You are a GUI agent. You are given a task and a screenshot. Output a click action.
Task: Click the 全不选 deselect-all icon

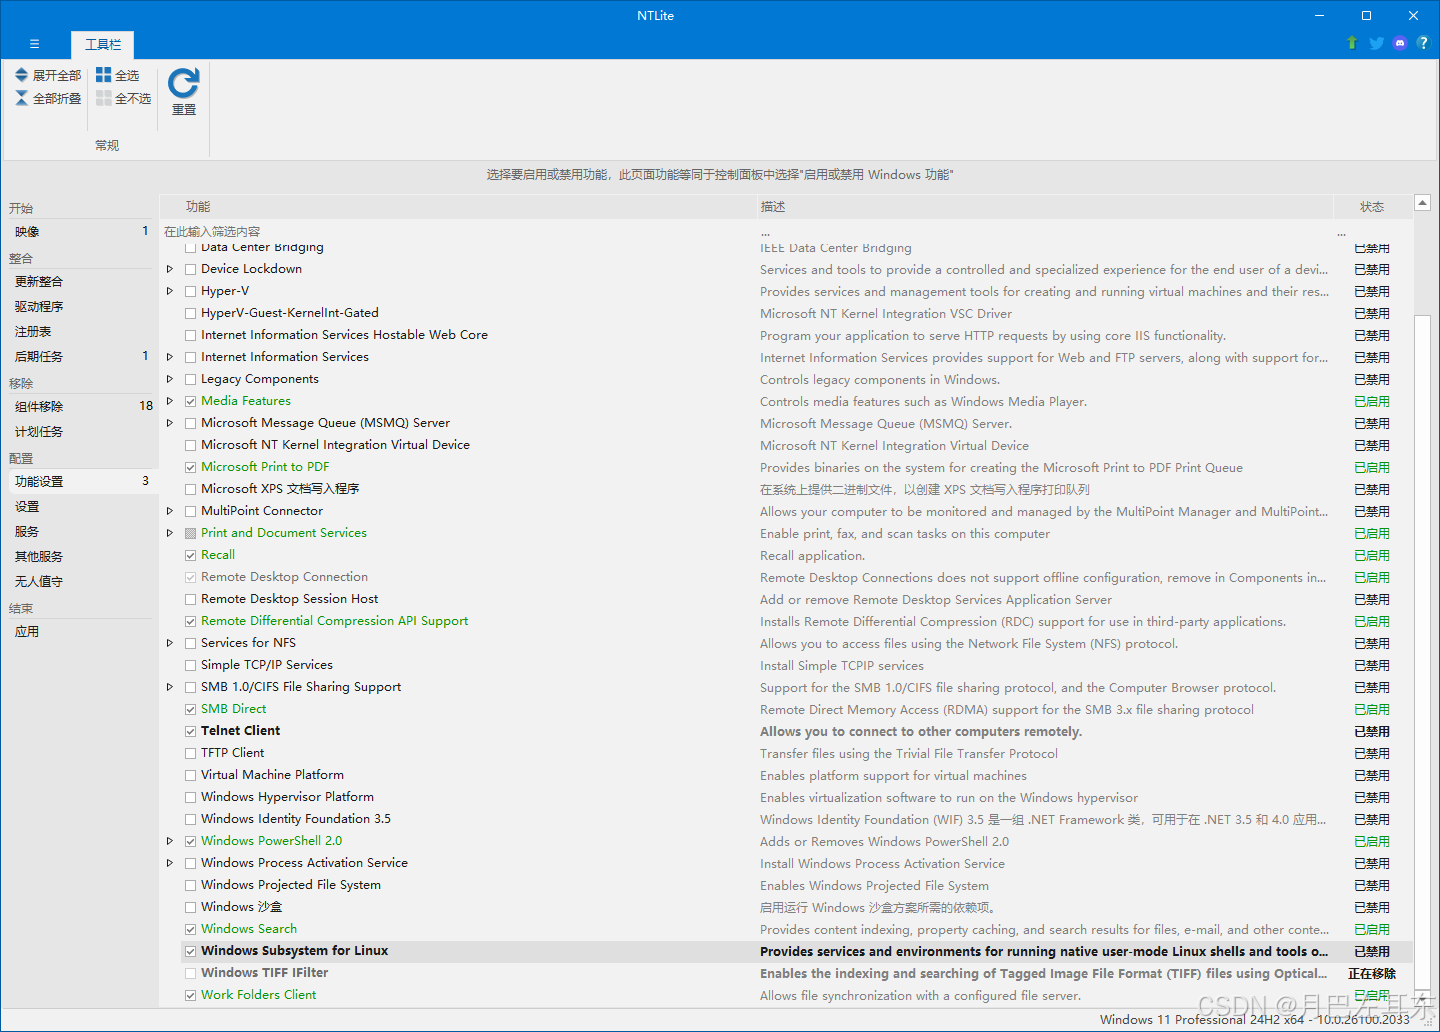point(103,98)
